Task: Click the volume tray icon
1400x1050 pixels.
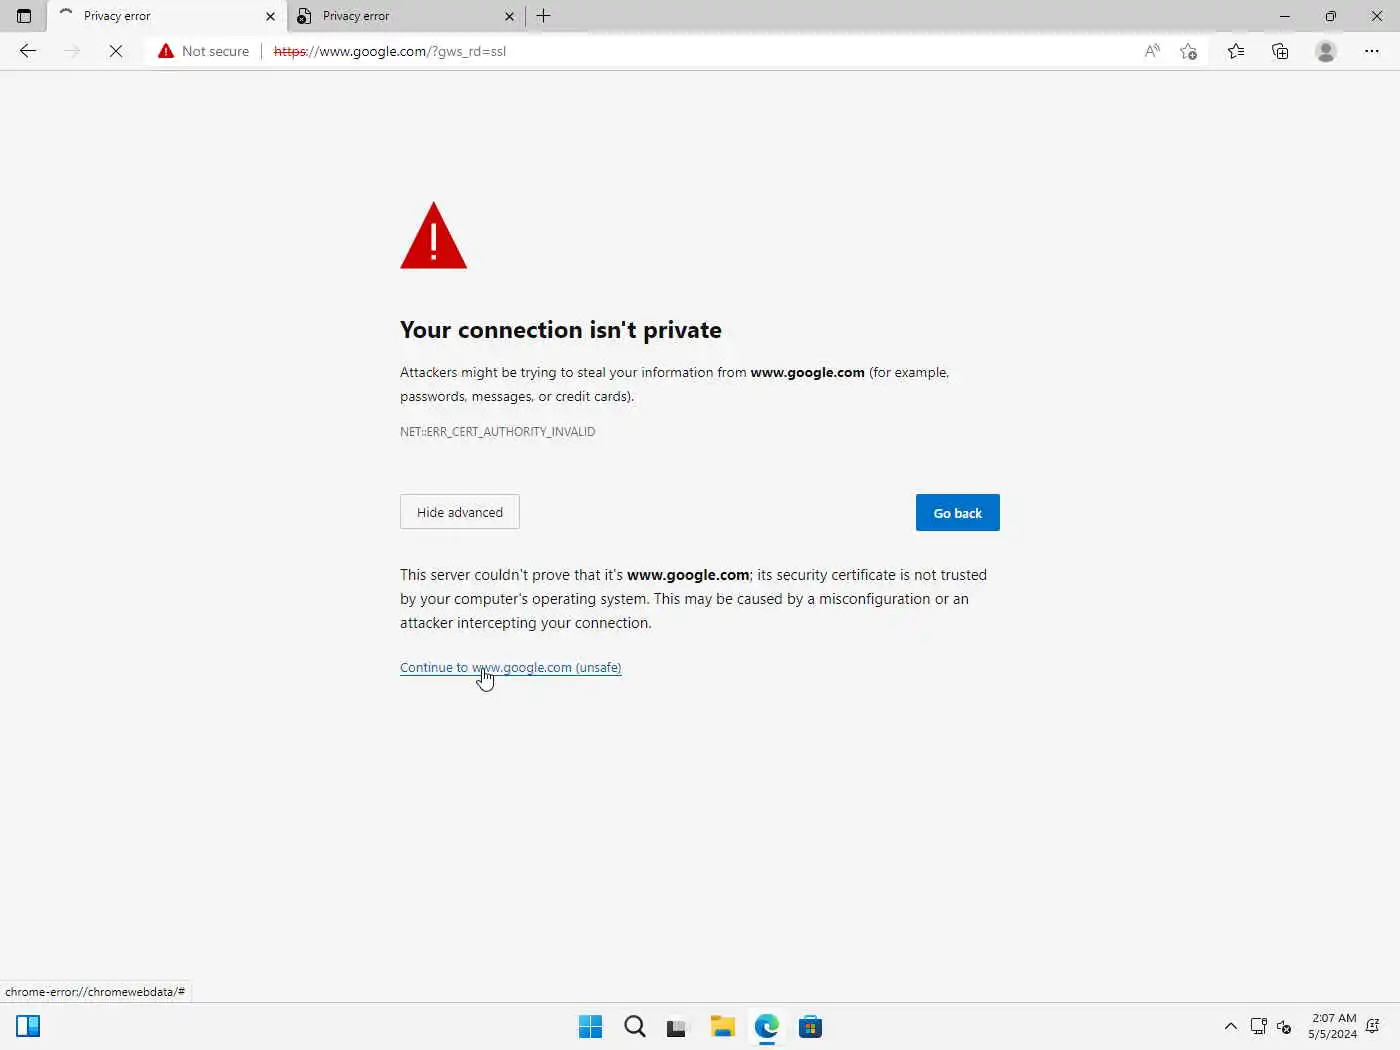Action: (1285, 1027)
